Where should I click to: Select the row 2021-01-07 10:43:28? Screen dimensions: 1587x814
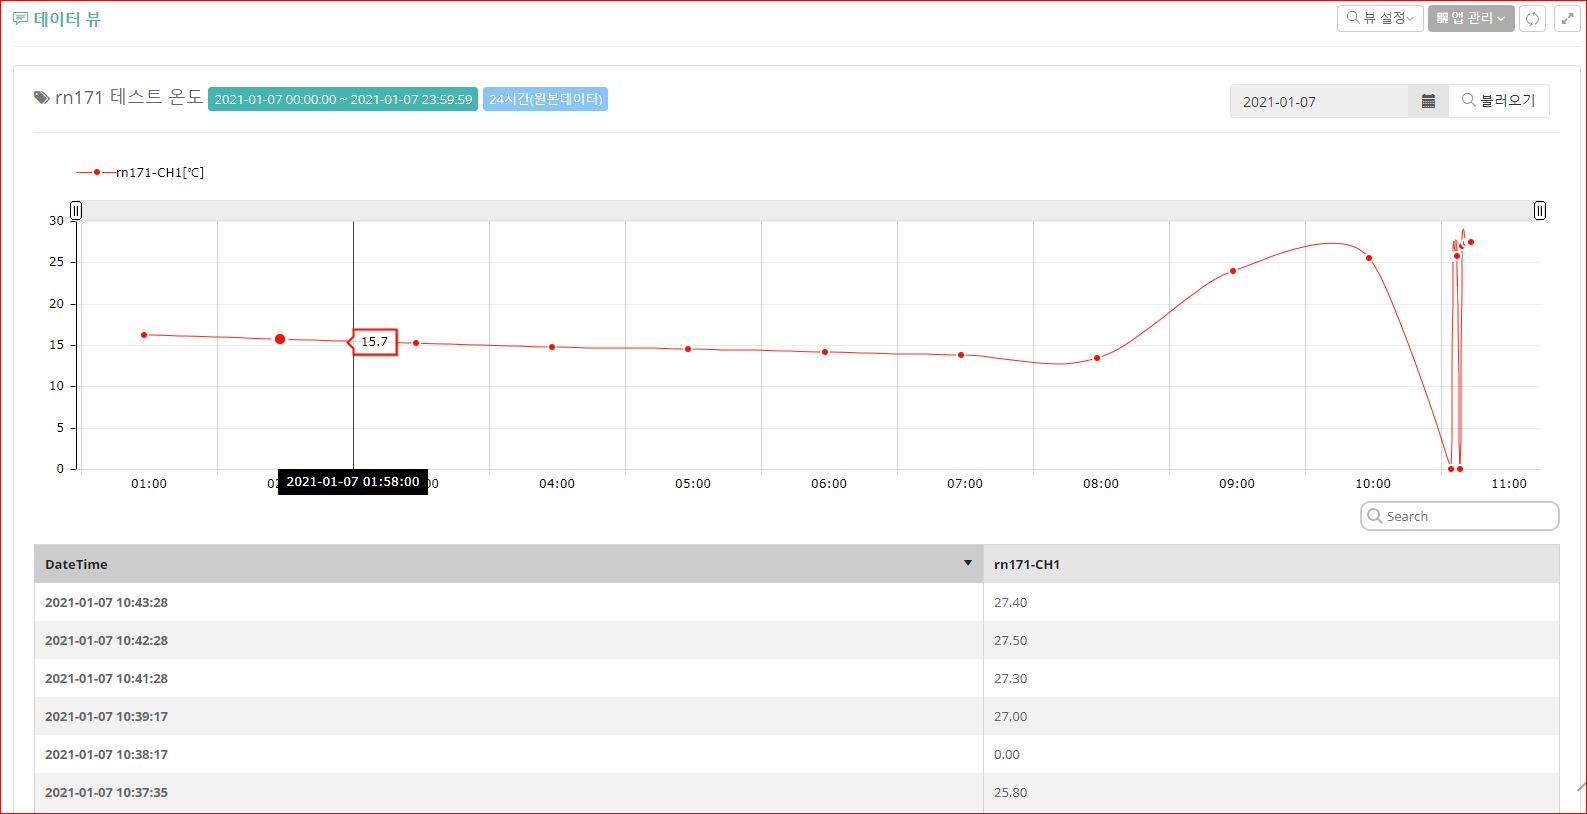pos(797,602)
